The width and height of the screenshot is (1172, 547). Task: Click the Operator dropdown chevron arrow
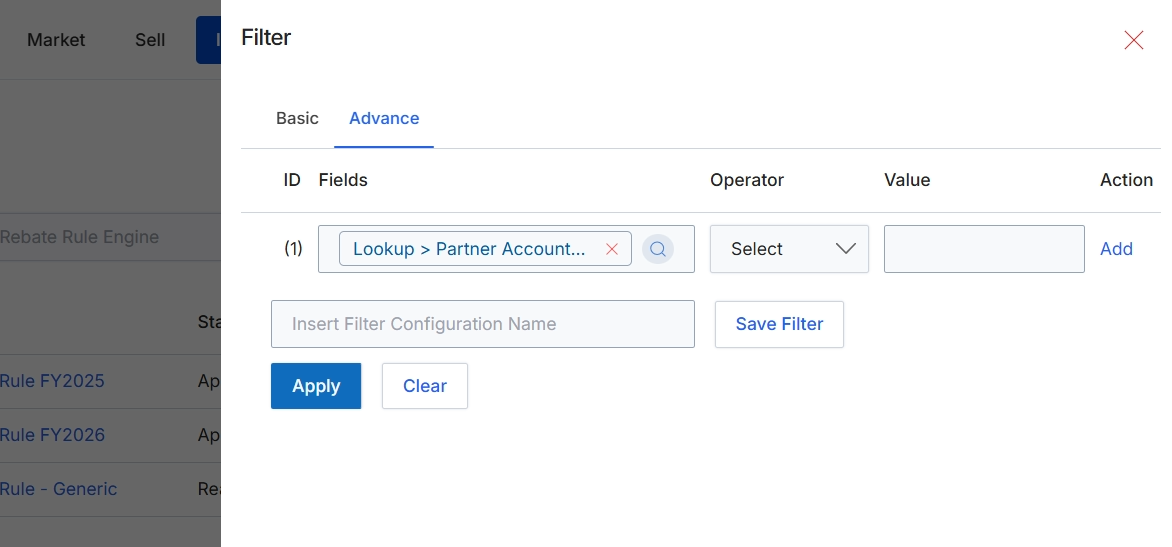845,249
